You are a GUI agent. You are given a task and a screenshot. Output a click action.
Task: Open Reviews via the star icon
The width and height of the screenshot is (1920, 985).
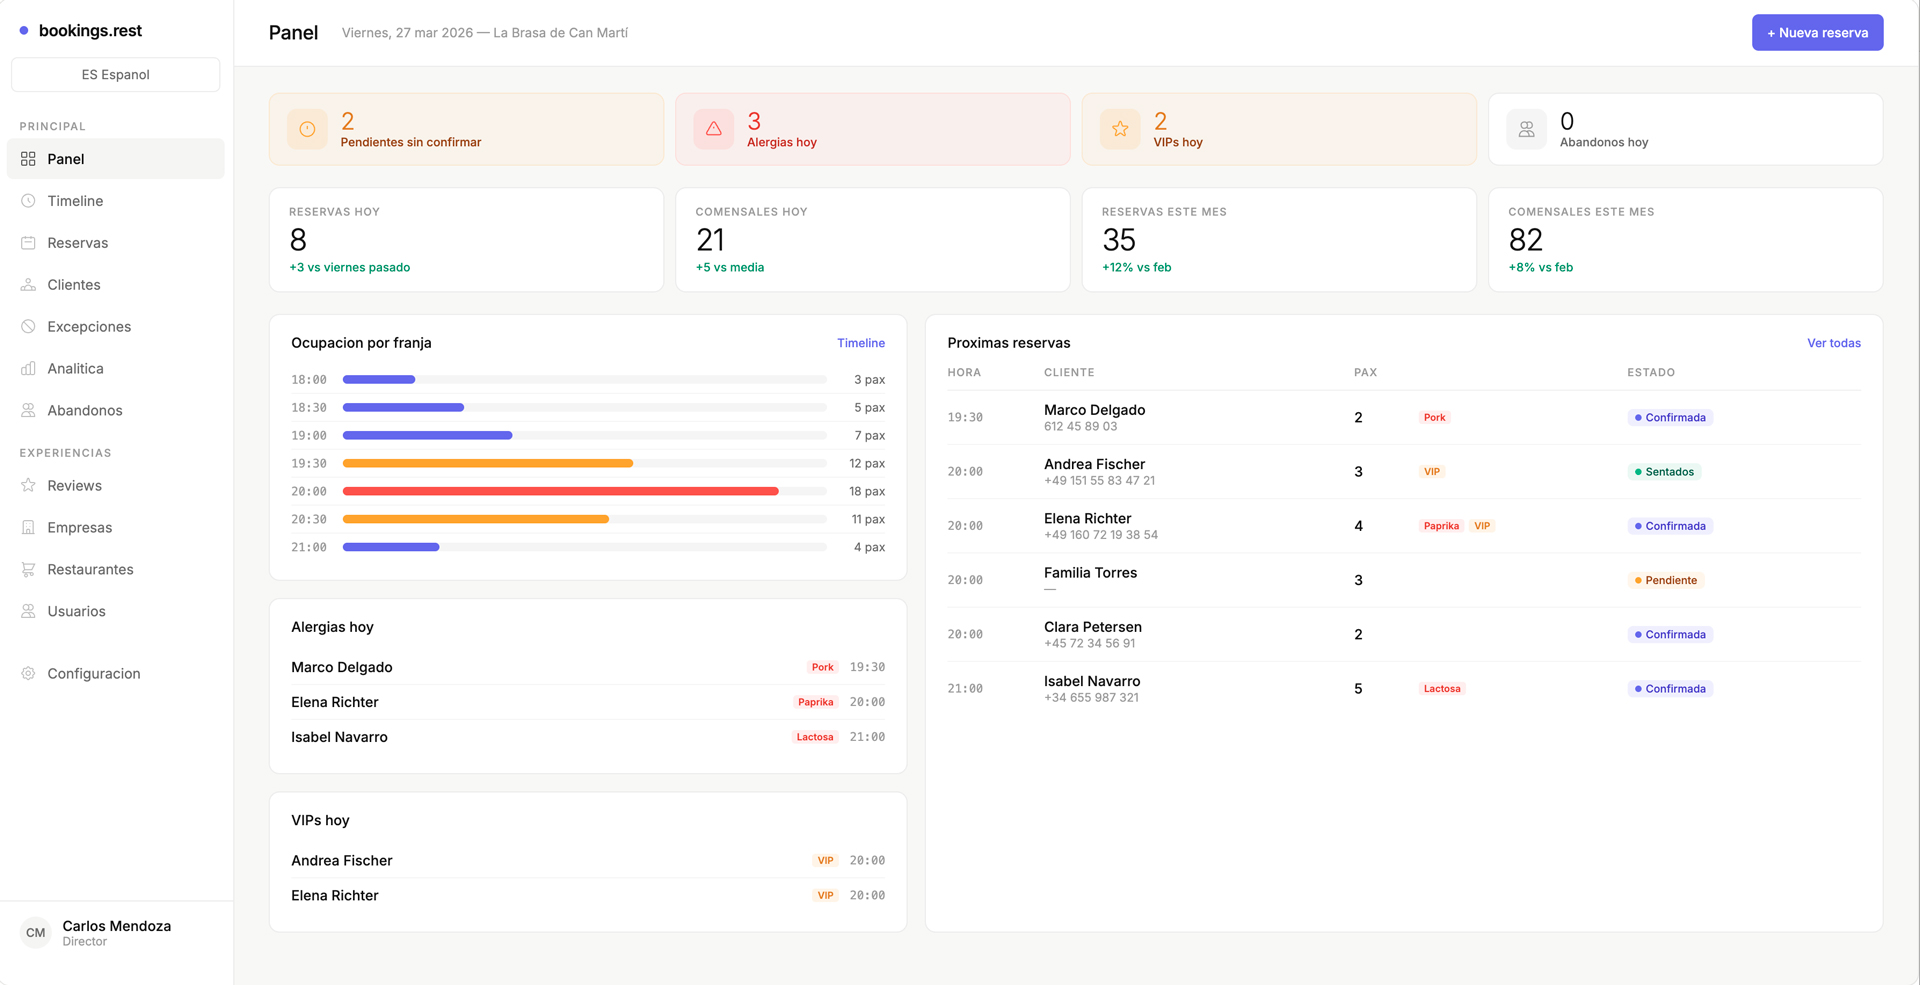pos(29,485)
